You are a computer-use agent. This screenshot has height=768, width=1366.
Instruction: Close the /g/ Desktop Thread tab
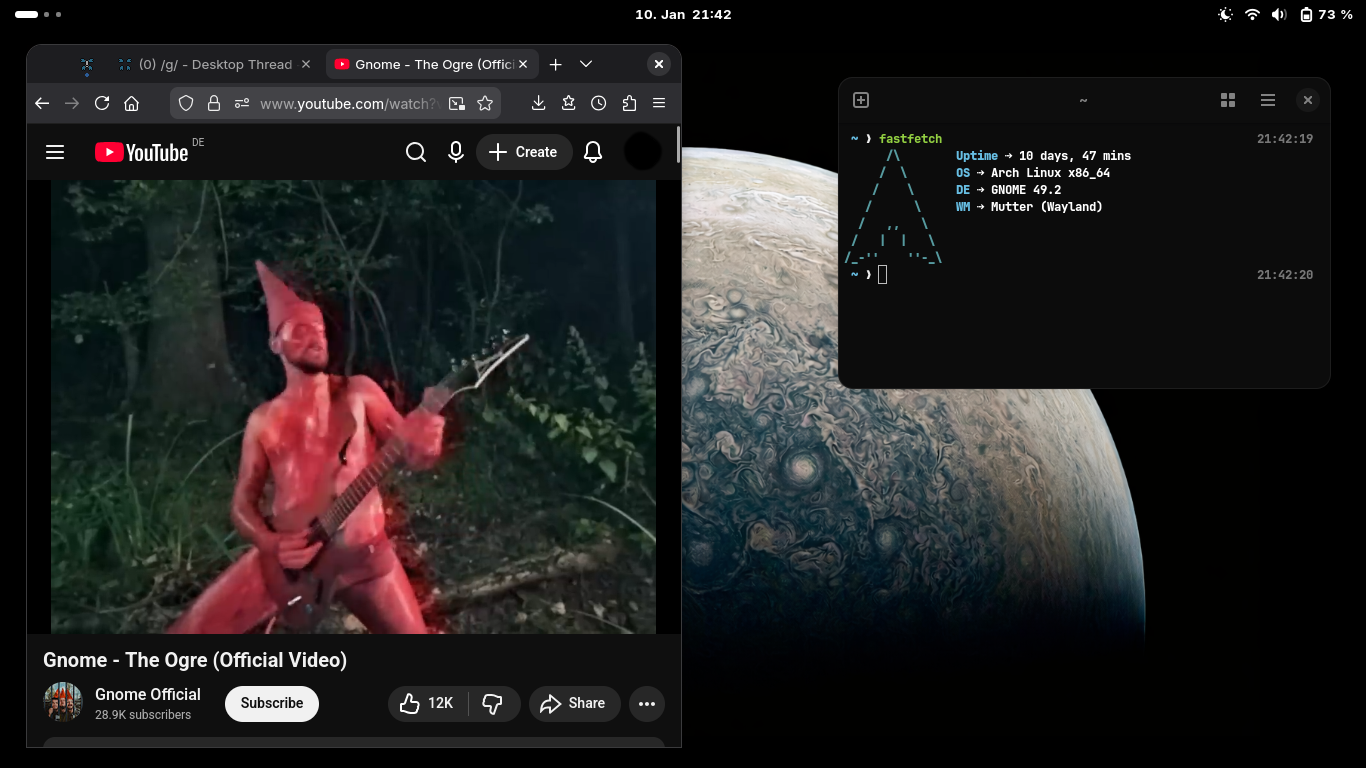click(306, 64)
